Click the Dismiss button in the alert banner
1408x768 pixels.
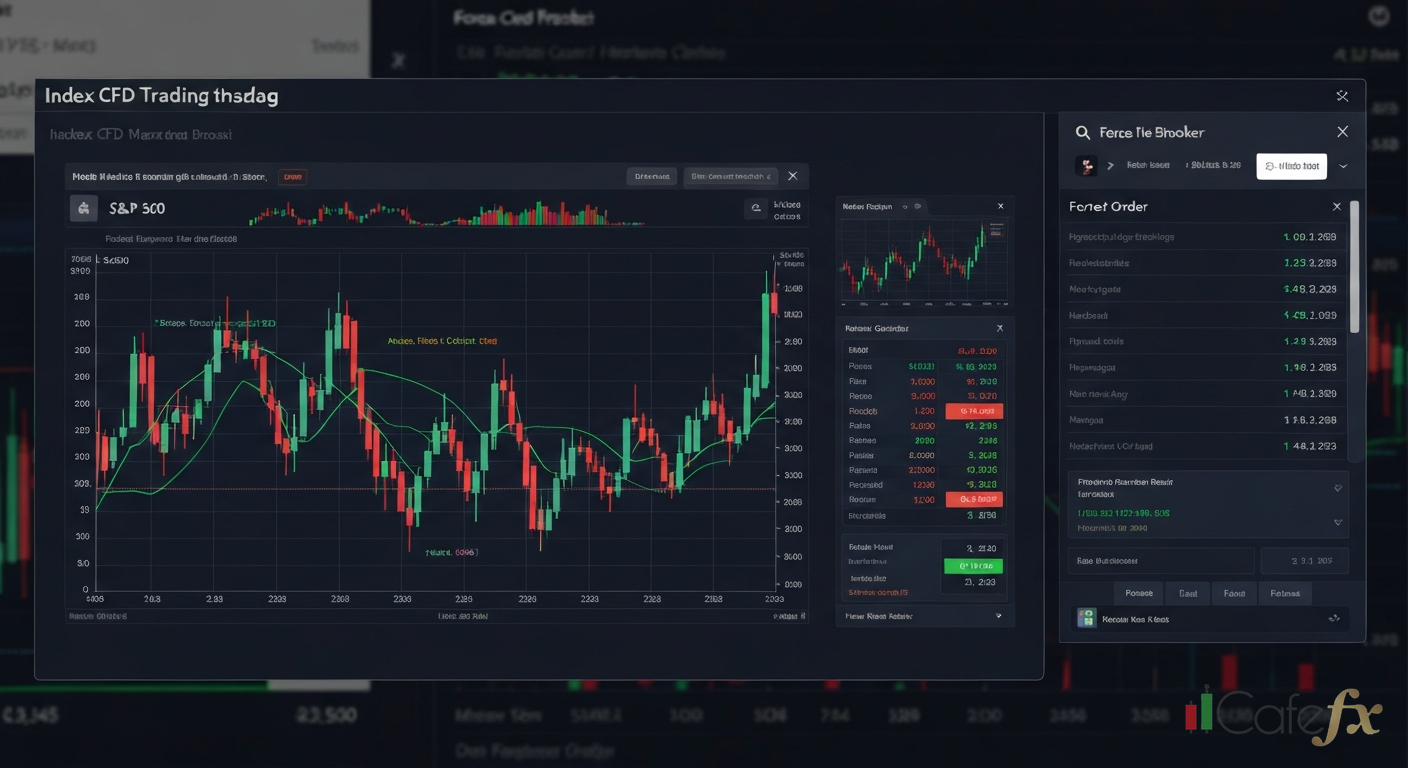point(652,176)
